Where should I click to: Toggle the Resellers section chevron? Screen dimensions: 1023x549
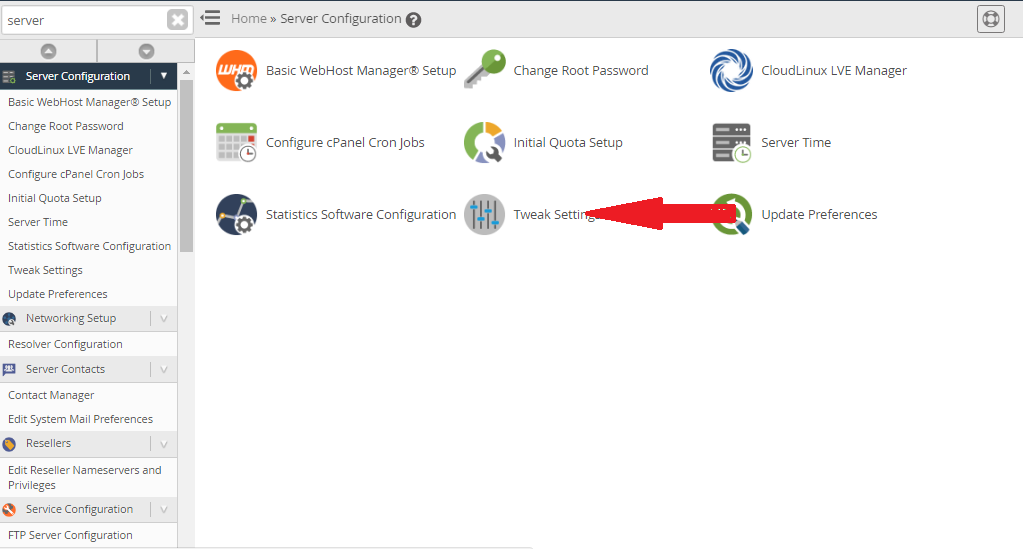tap(164, 444)
